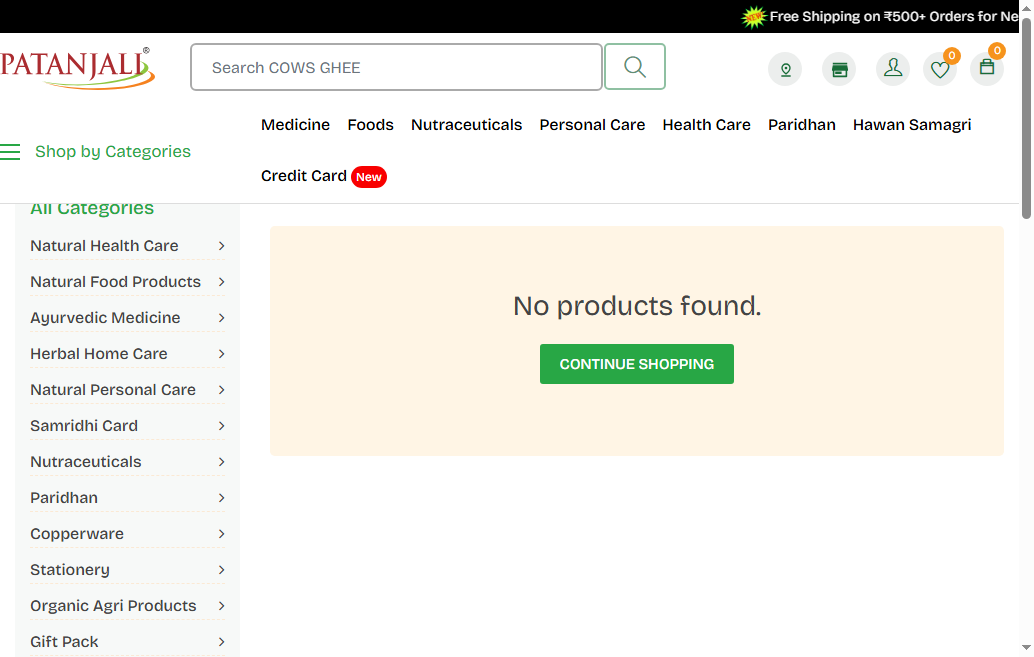Expand Organic Agri Products chevron
1034x657 pixels.
pos(222,606)
